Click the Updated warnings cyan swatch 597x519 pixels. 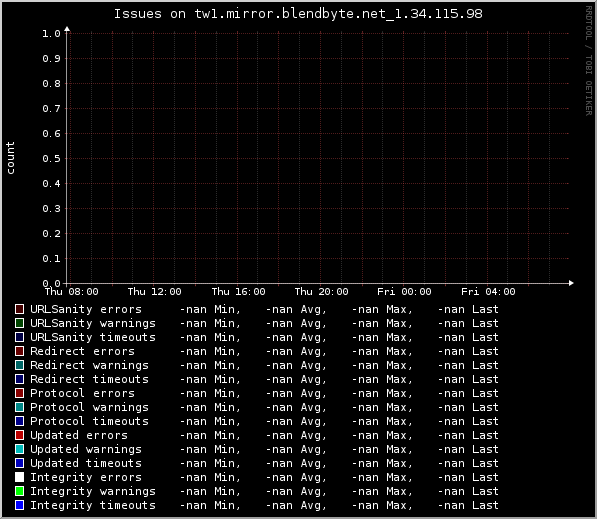pos(19,449)
